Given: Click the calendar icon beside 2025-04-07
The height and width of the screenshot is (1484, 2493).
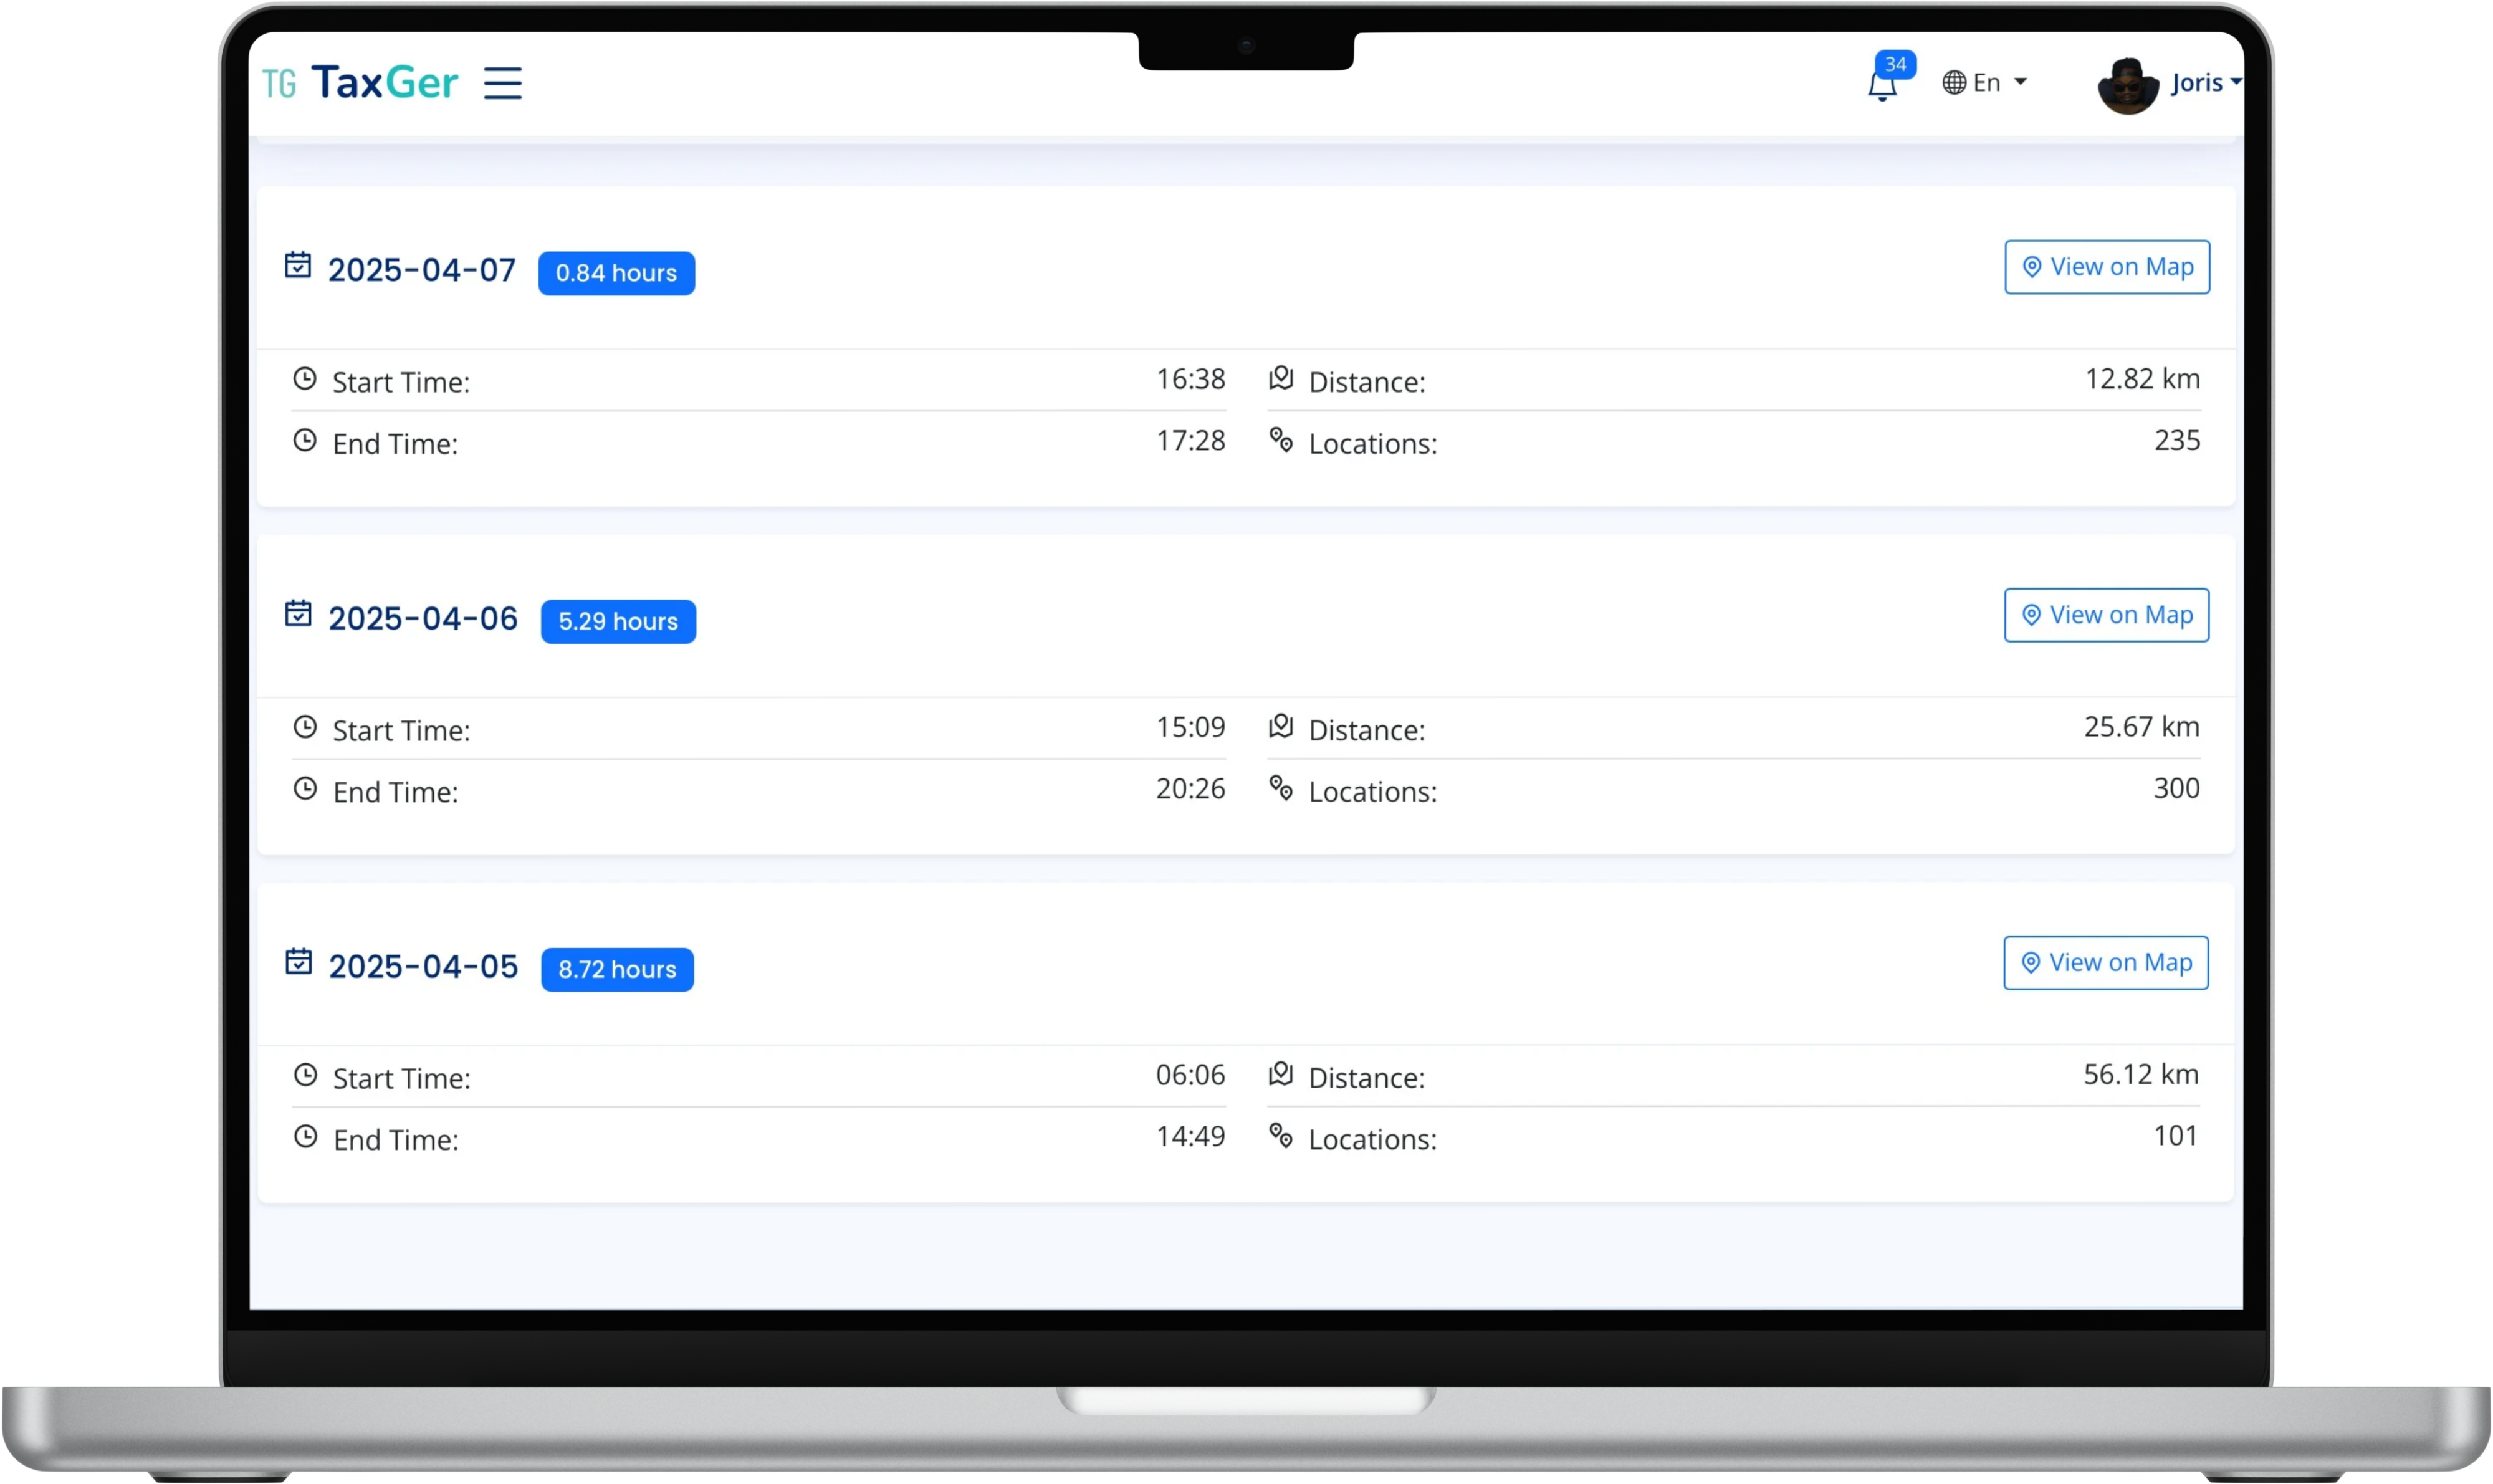Looking at the screenshot, I should pos(298,265).
